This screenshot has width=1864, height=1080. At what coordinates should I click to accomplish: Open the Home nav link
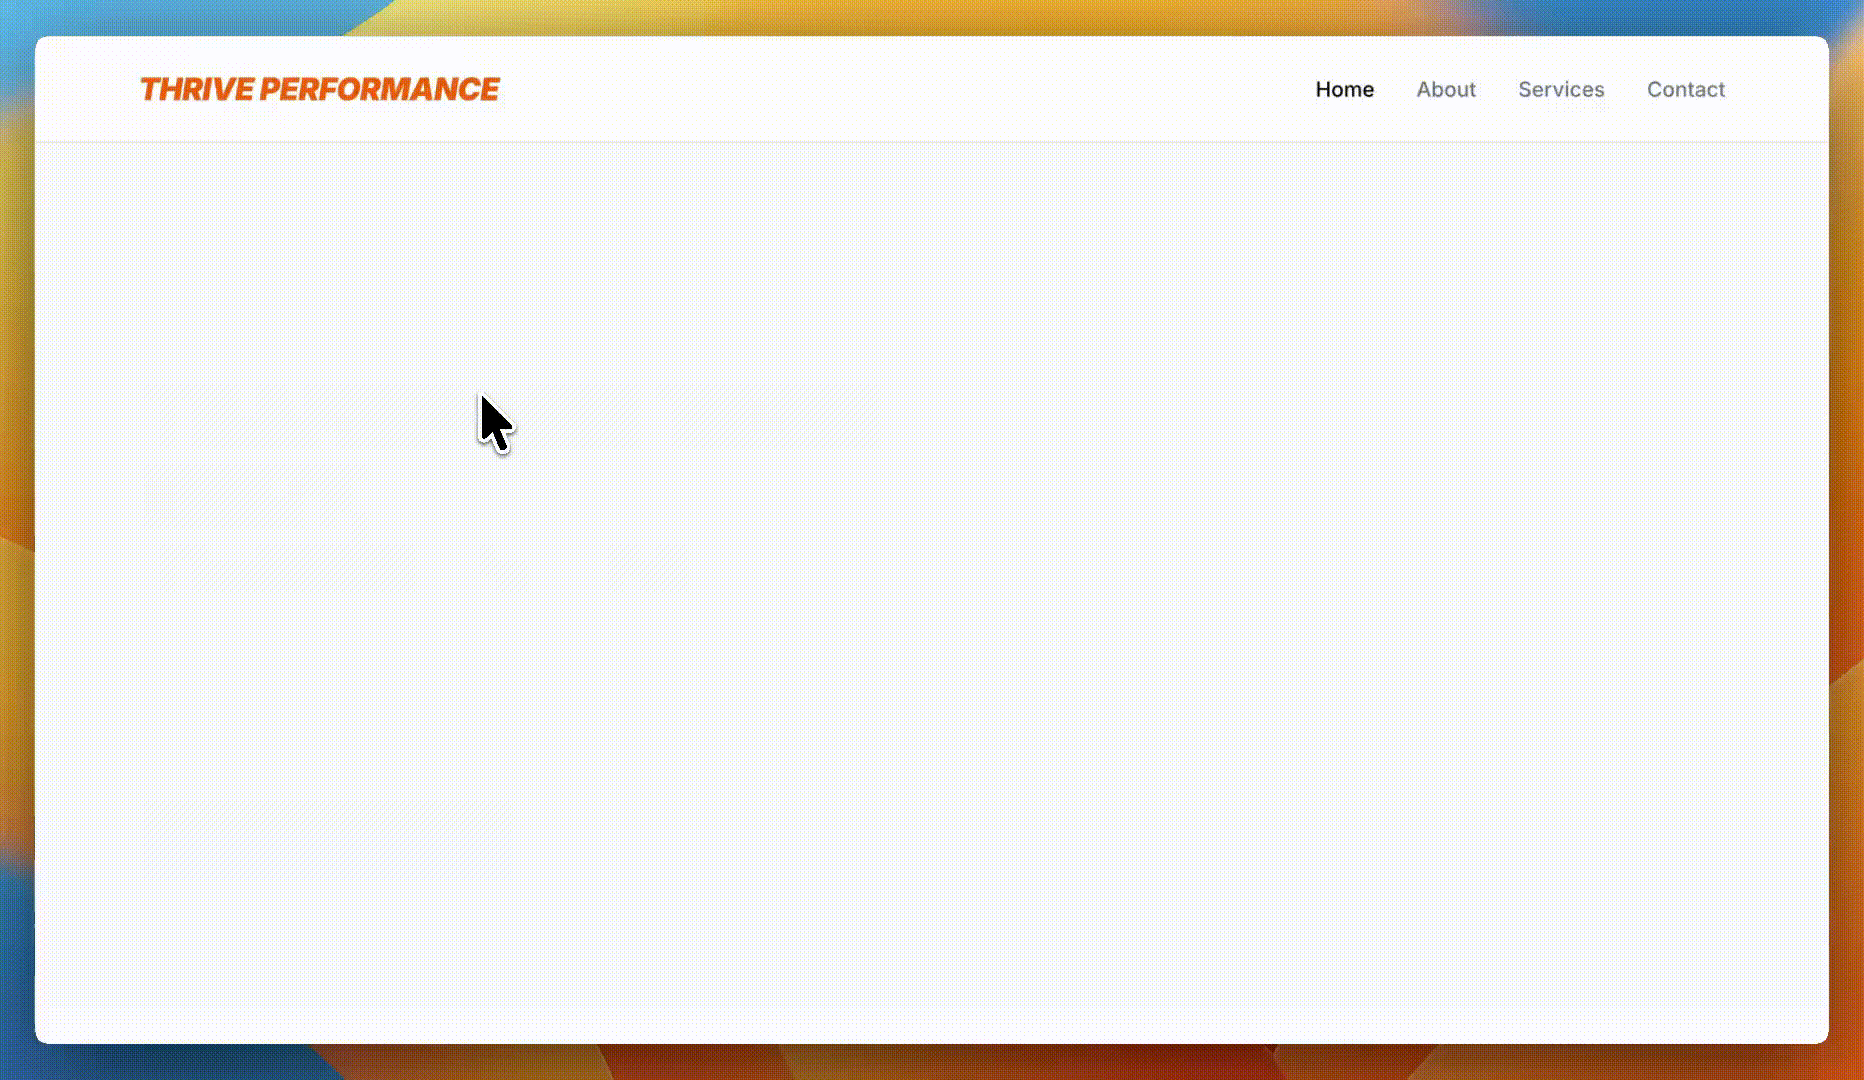pos(1344,89)
